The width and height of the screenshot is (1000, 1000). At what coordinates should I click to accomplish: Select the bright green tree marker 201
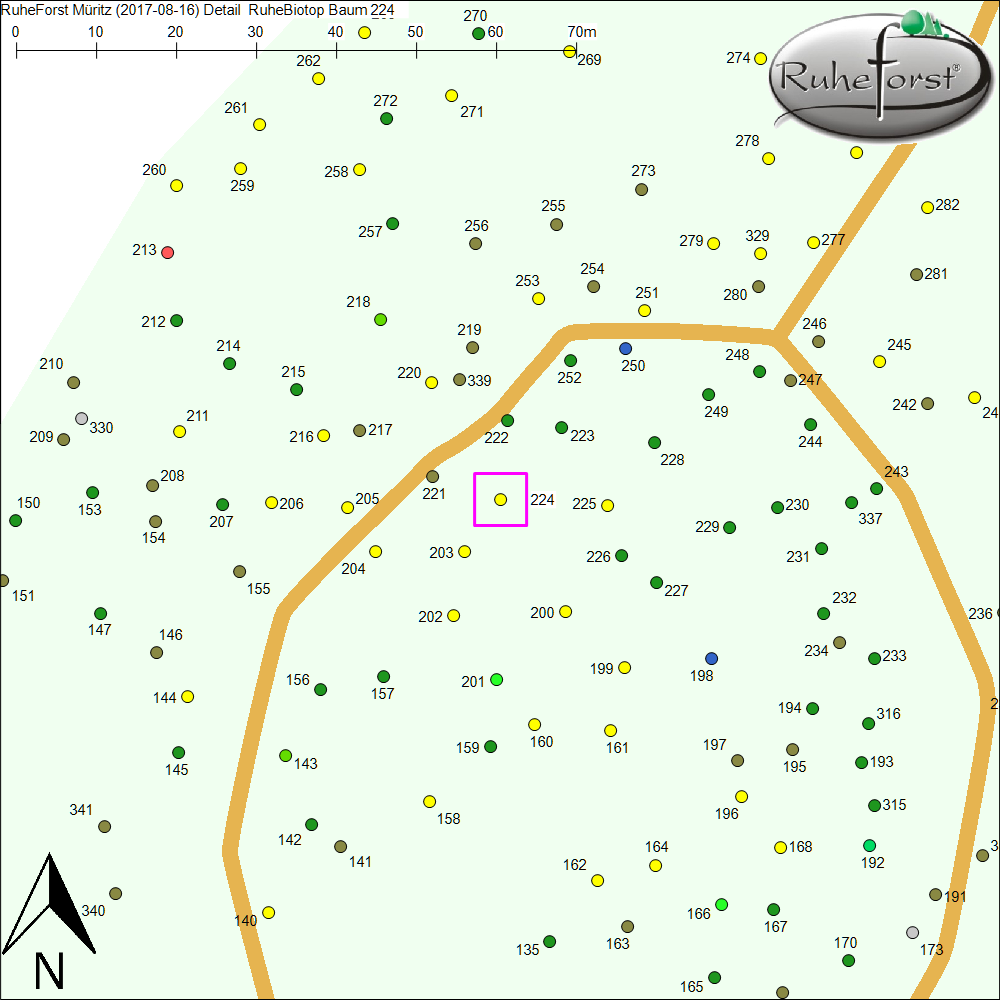coord(497,680)
